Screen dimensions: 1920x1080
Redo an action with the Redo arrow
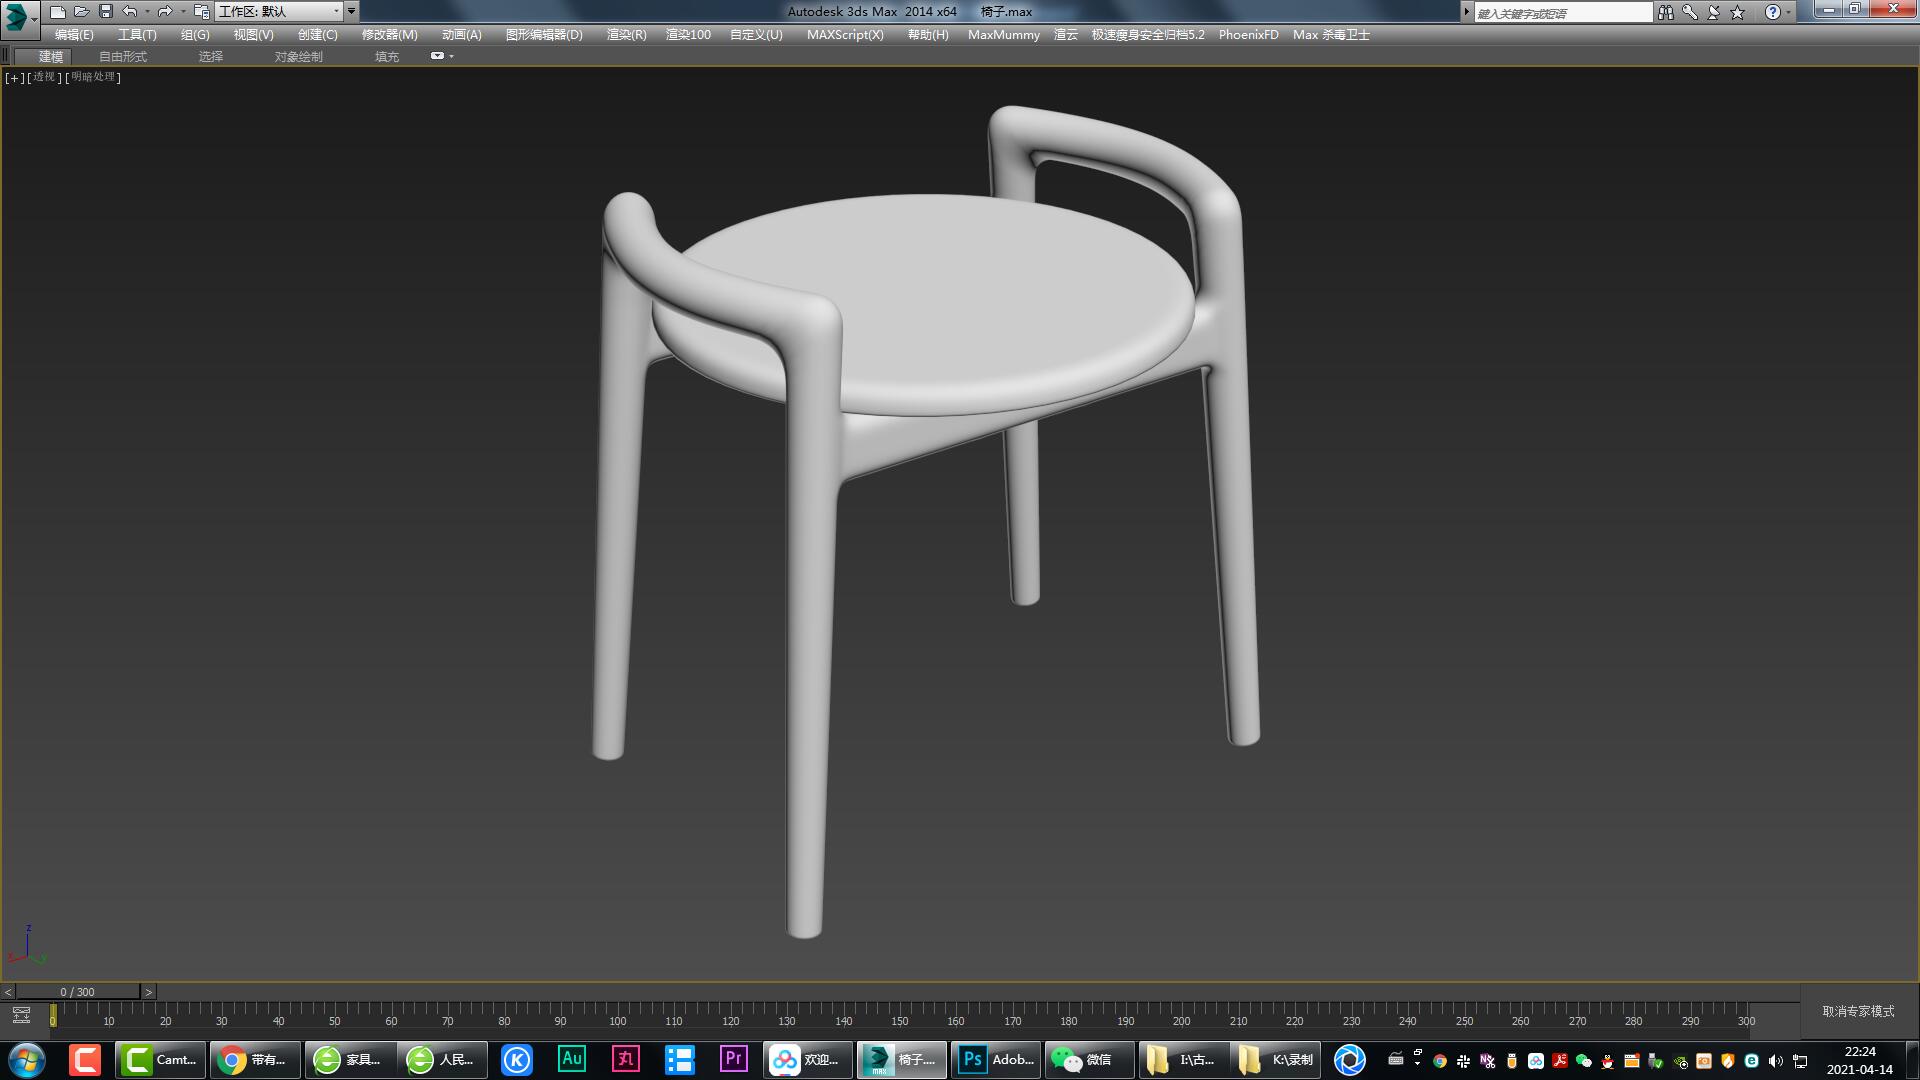(x=164, y=11)
